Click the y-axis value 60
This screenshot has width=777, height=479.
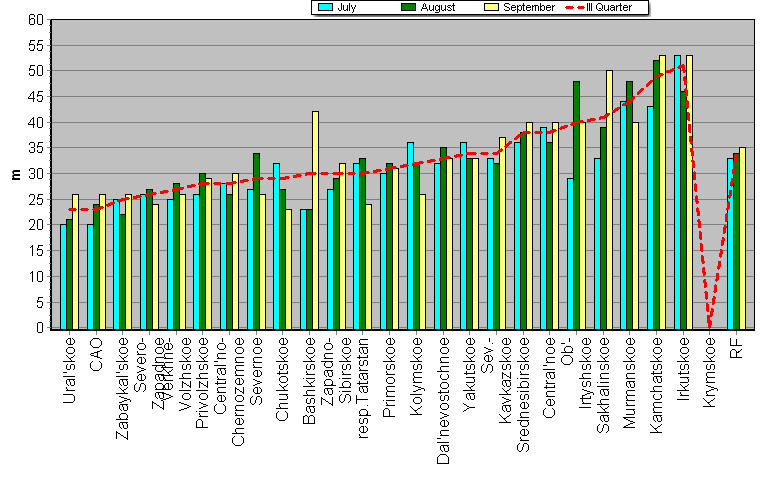[x=36, y=20]
